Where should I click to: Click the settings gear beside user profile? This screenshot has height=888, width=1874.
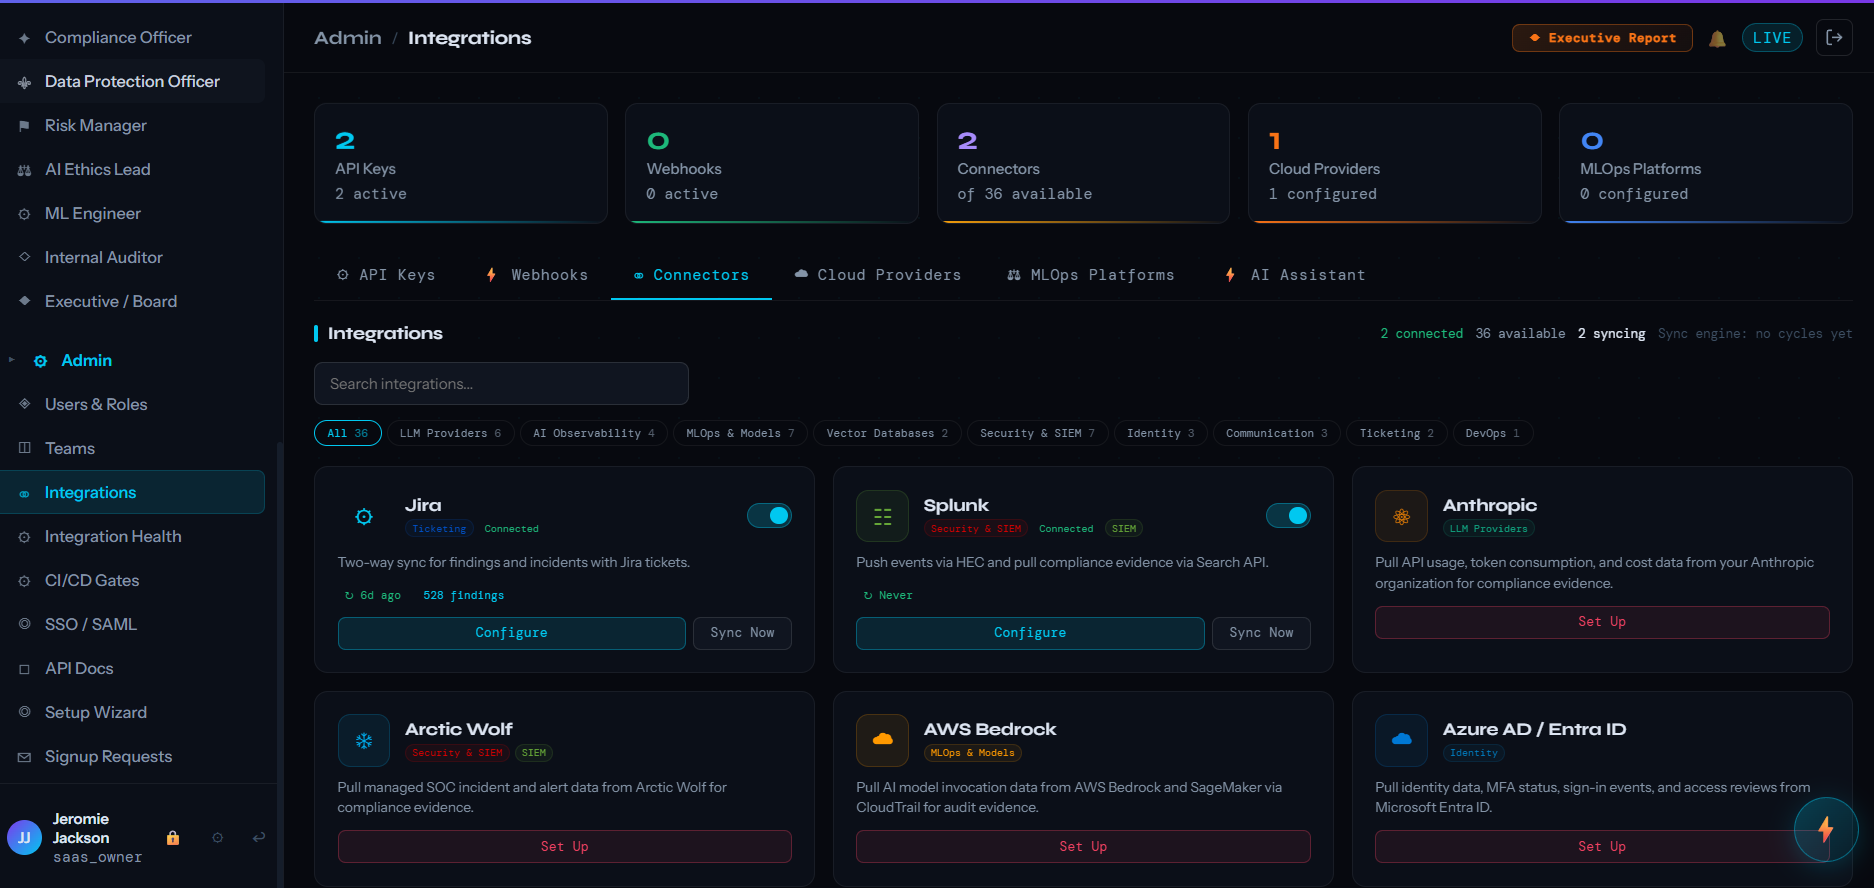tap(218, 838)
